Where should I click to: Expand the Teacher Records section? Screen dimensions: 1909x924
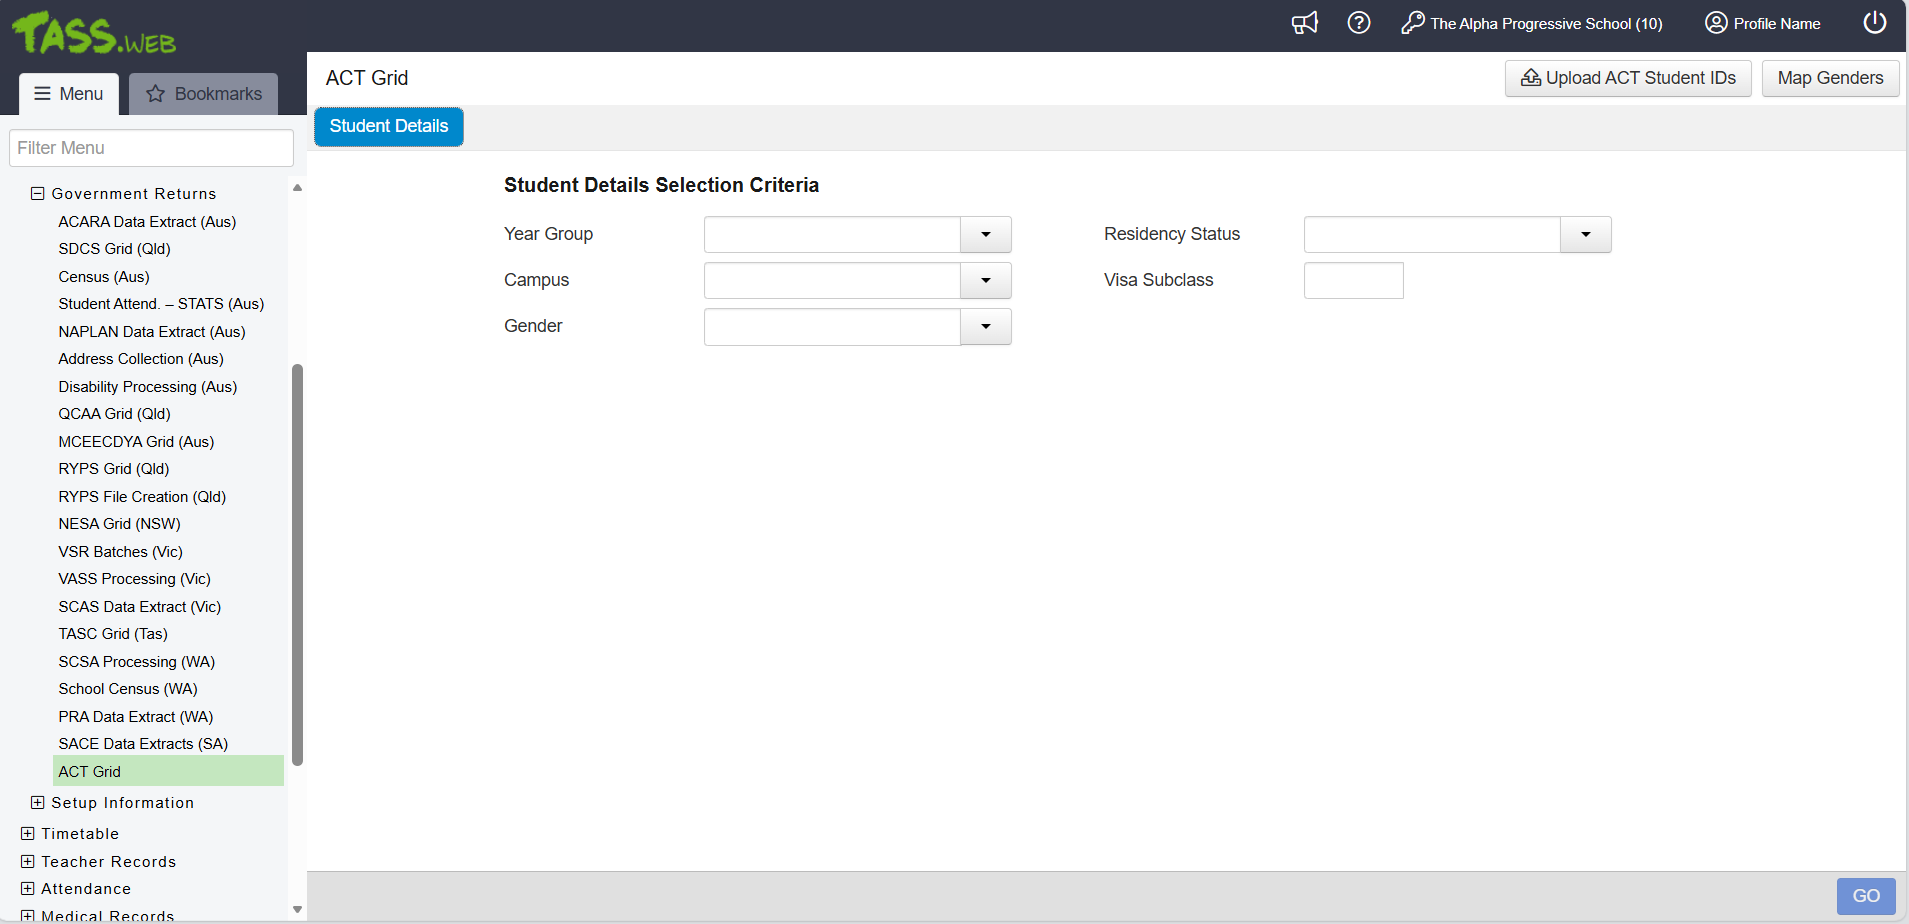click(x=28, y=862)
